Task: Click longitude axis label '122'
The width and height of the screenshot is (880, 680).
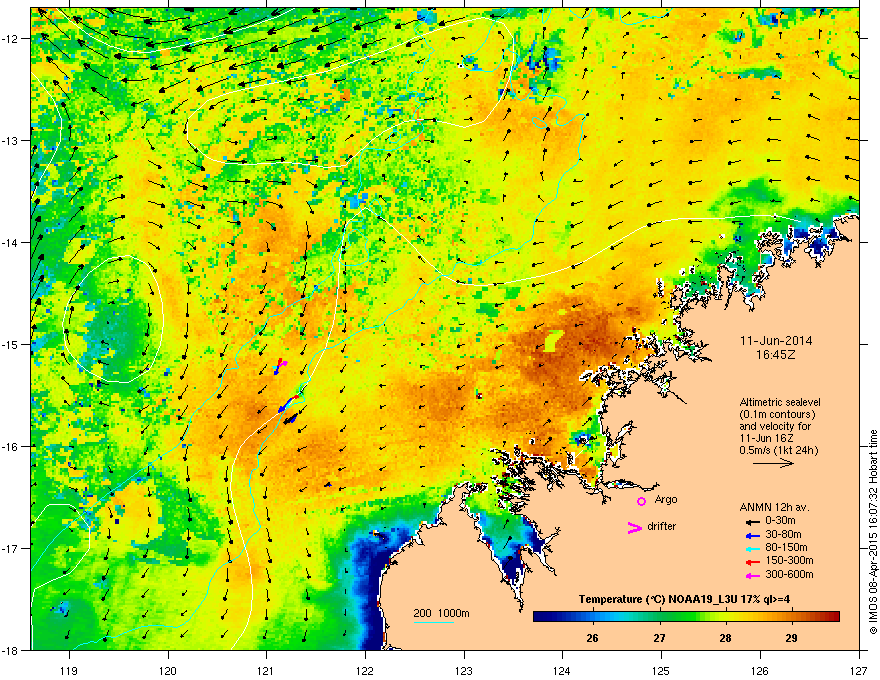Action: [x=365, y=670]
